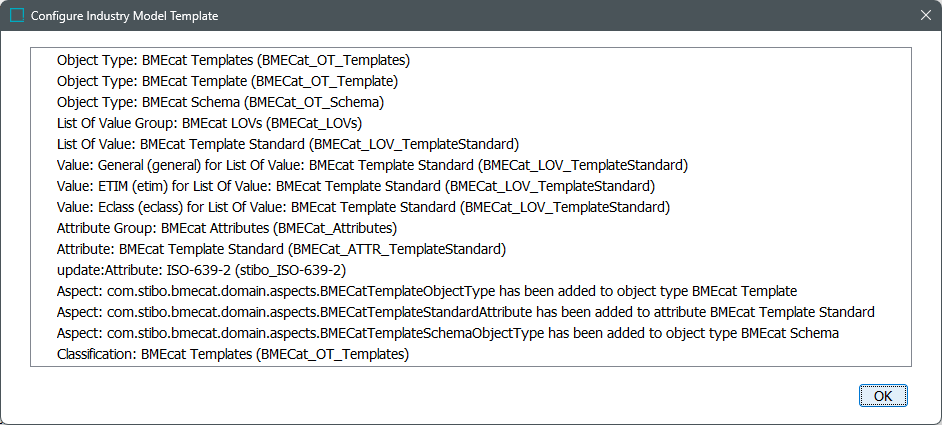Select Attribute: BMEcat Template Standard line
This screenshot has height=425, width=942.
point(282,249)
